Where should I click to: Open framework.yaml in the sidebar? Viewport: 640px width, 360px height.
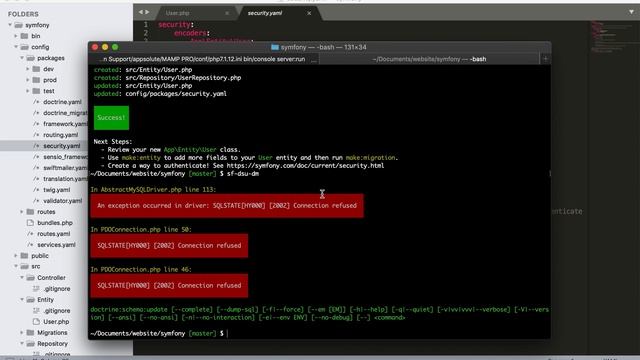[x=65, y=124]
